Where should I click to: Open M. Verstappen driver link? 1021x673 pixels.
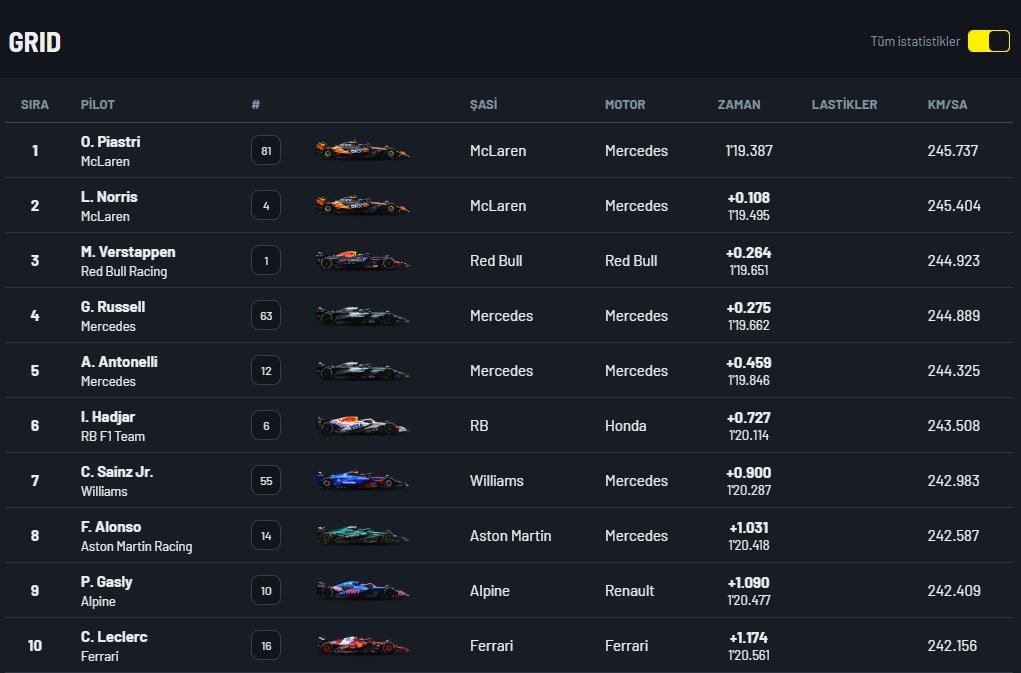[128, 253]
